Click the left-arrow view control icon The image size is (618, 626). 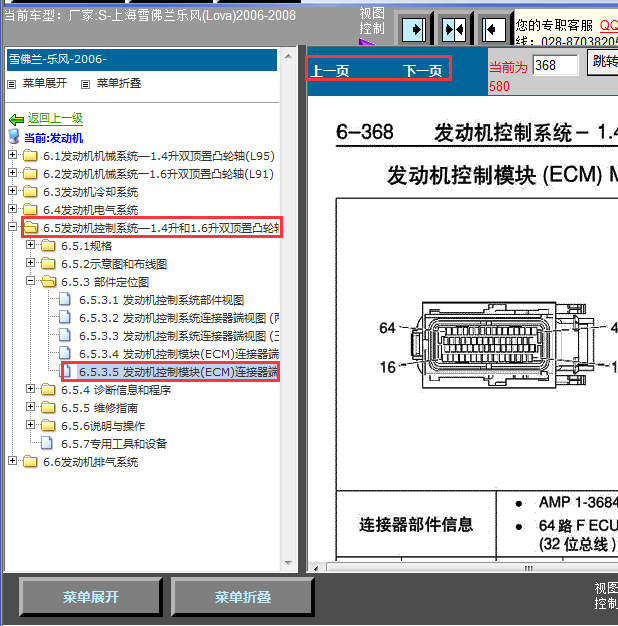[x=494, y=29]
